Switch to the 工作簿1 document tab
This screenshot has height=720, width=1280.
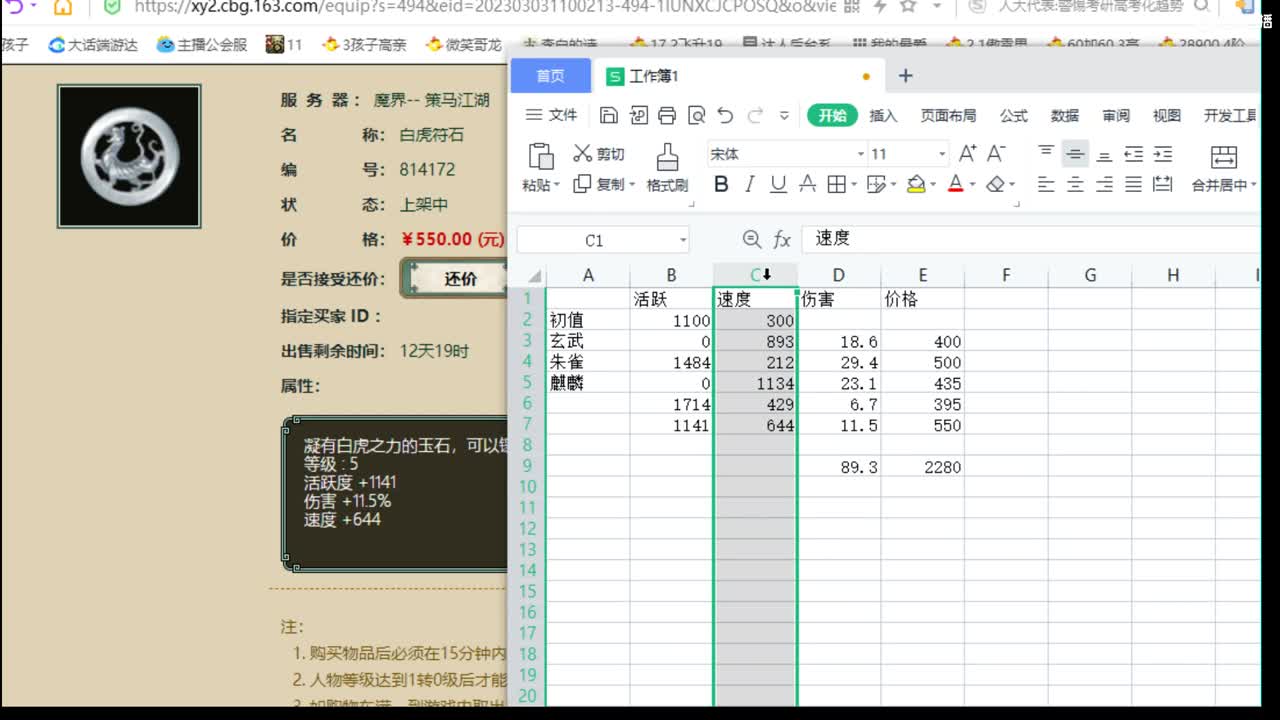653,75
